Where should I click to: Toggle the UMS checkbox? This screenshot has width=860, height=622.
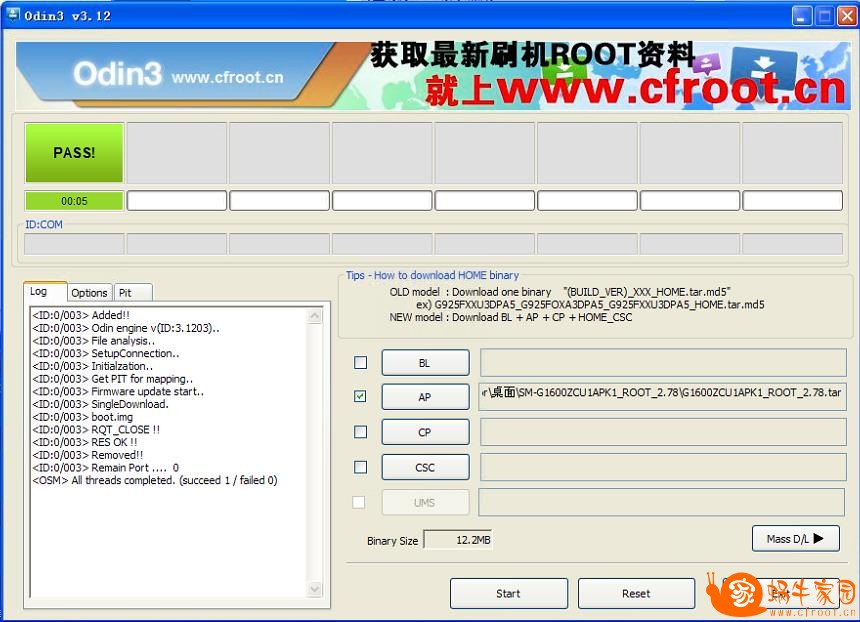click(x=359, y=502)
